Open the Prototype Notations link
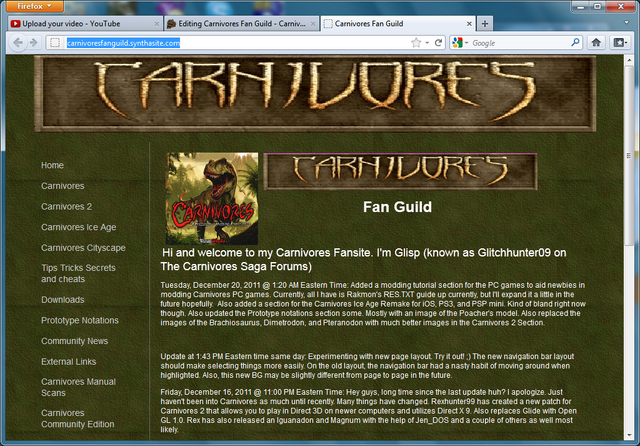The height and width of the screenshot is (446, 640). (80, 320)
